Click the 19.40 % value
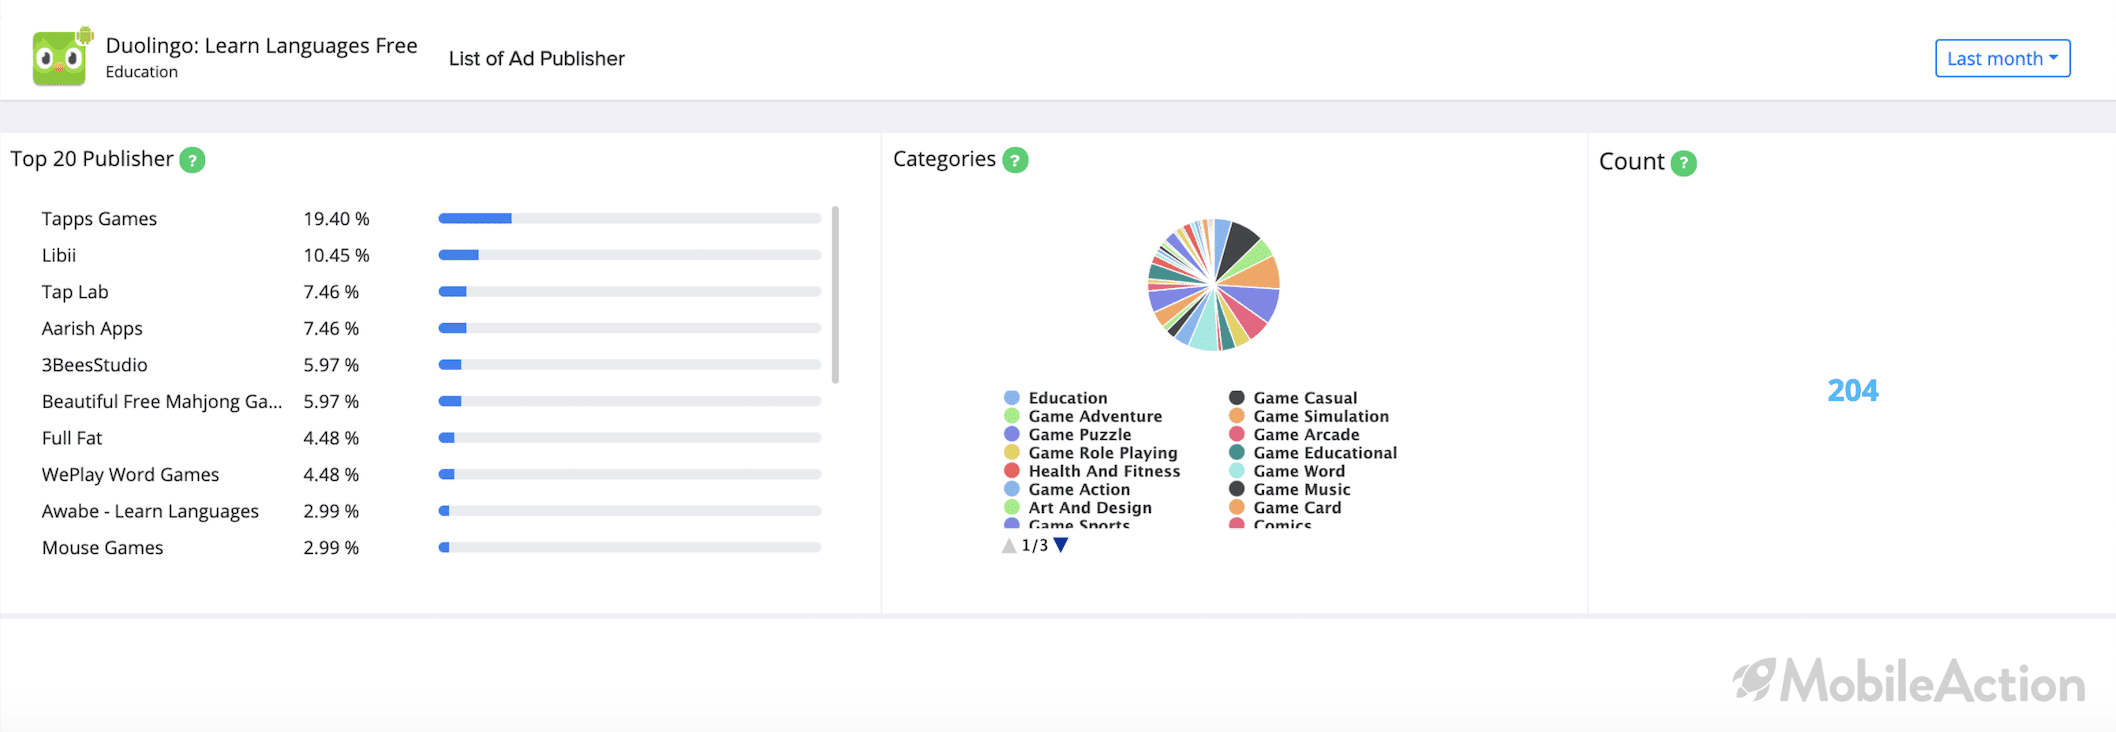The image size is (2116, 732). pyautogui.click(x=337, y=218)
